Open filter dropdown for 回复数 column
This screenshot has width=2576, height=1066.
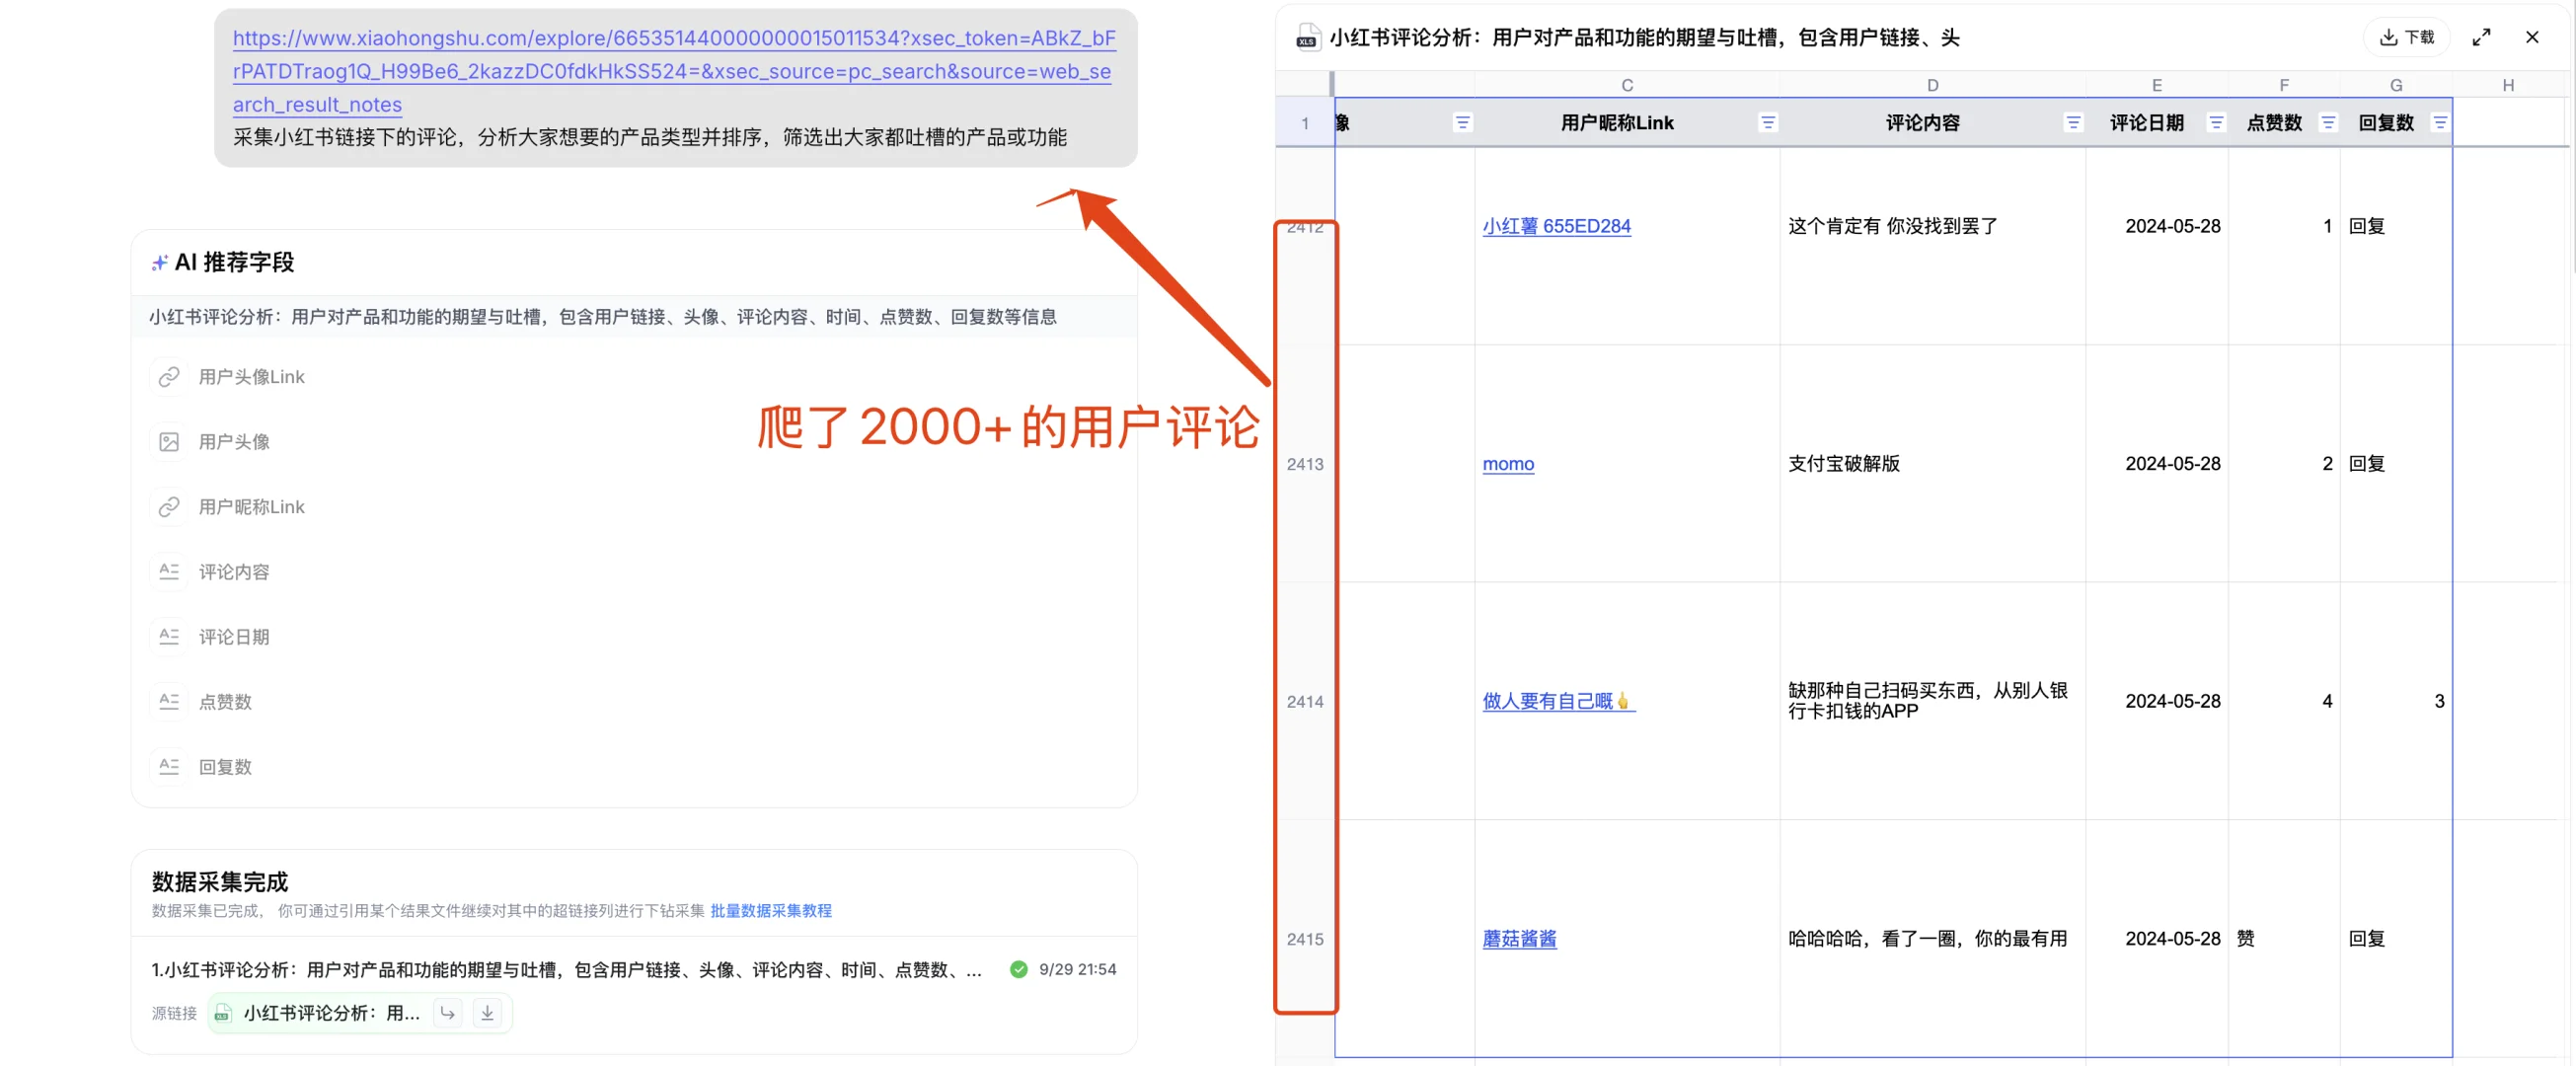click(2440, 122)
